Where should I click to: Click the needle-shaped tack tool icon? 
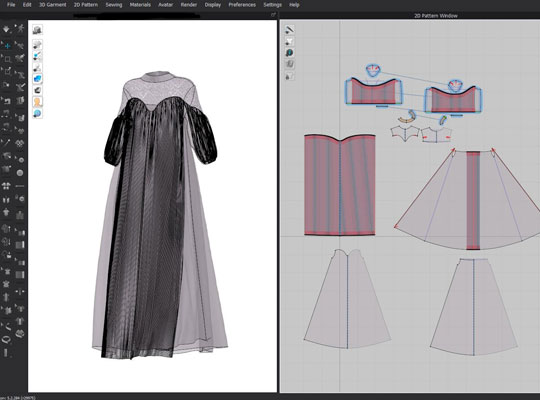point(6,143)
